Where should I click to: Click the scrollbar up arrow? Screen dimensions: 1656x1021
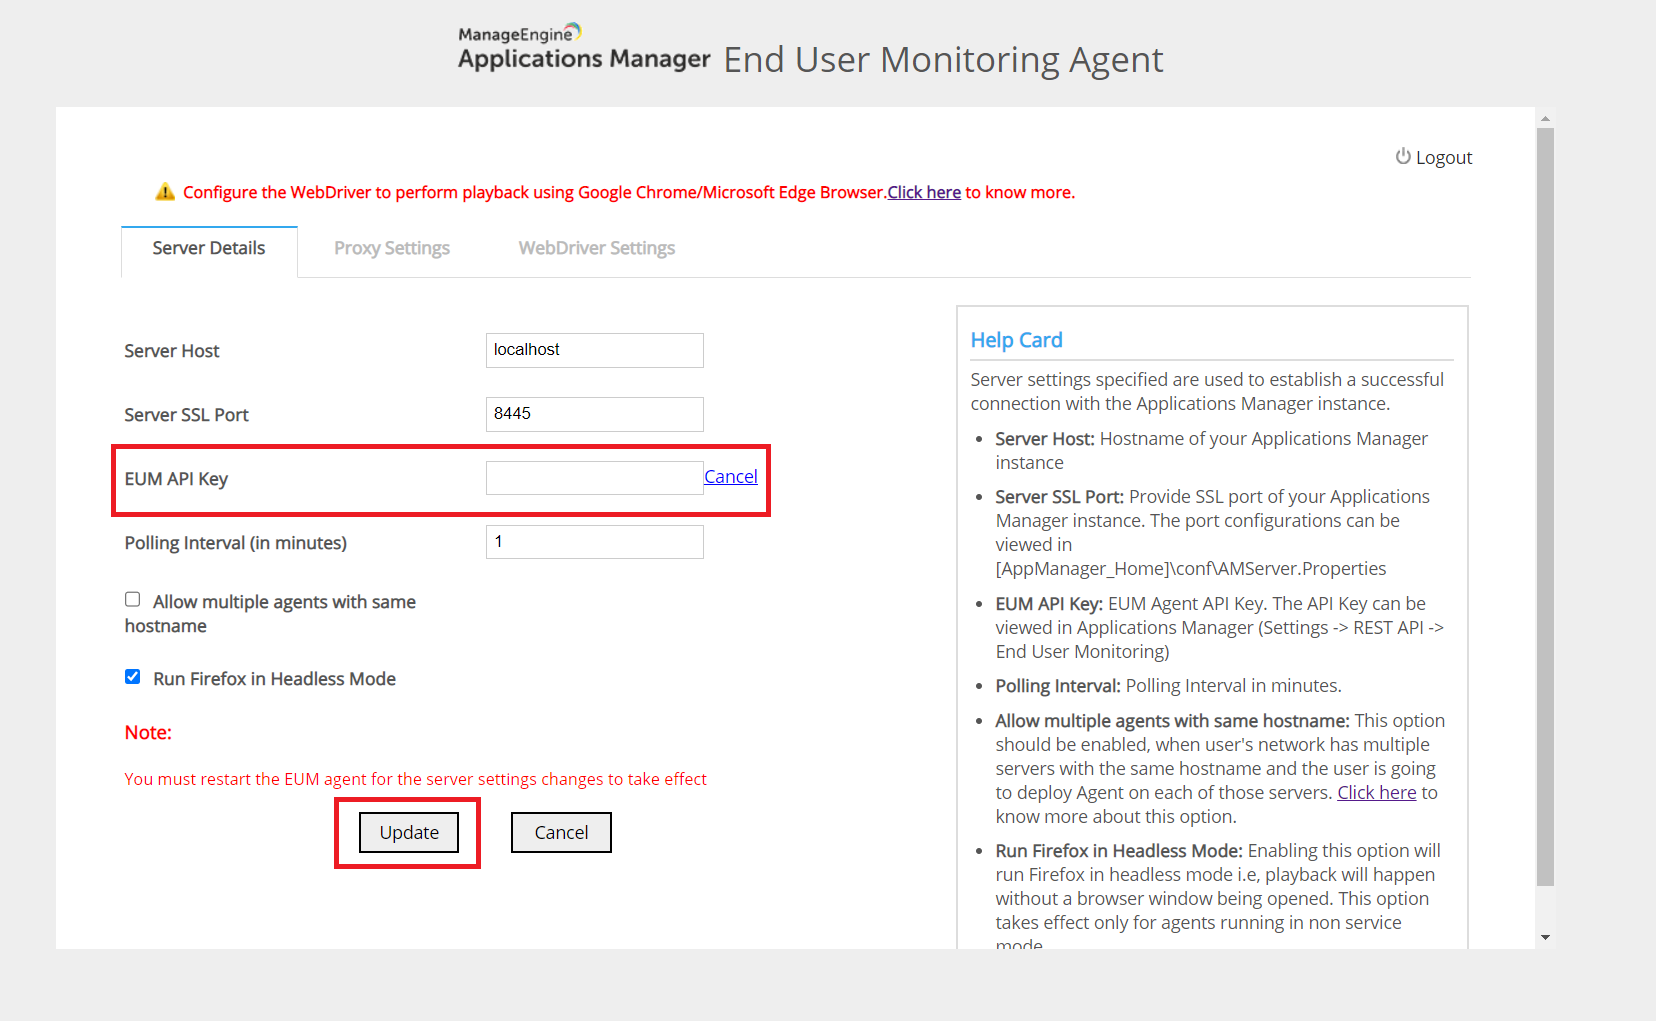pyautogui.click(x=1545, y=119)
